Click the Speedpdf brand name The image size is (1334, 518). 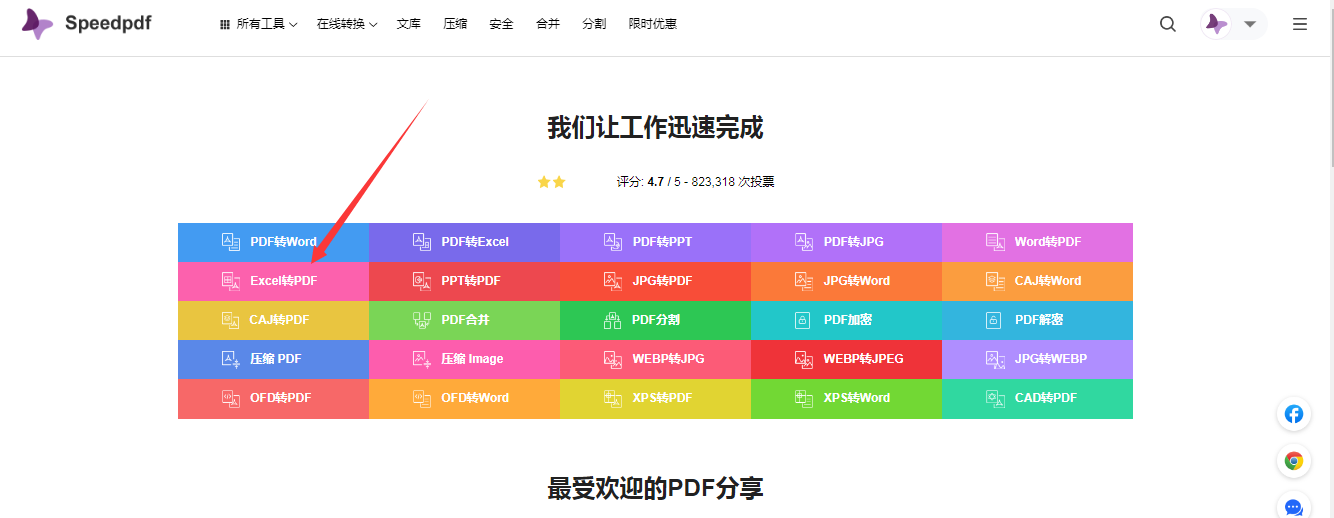108,23
